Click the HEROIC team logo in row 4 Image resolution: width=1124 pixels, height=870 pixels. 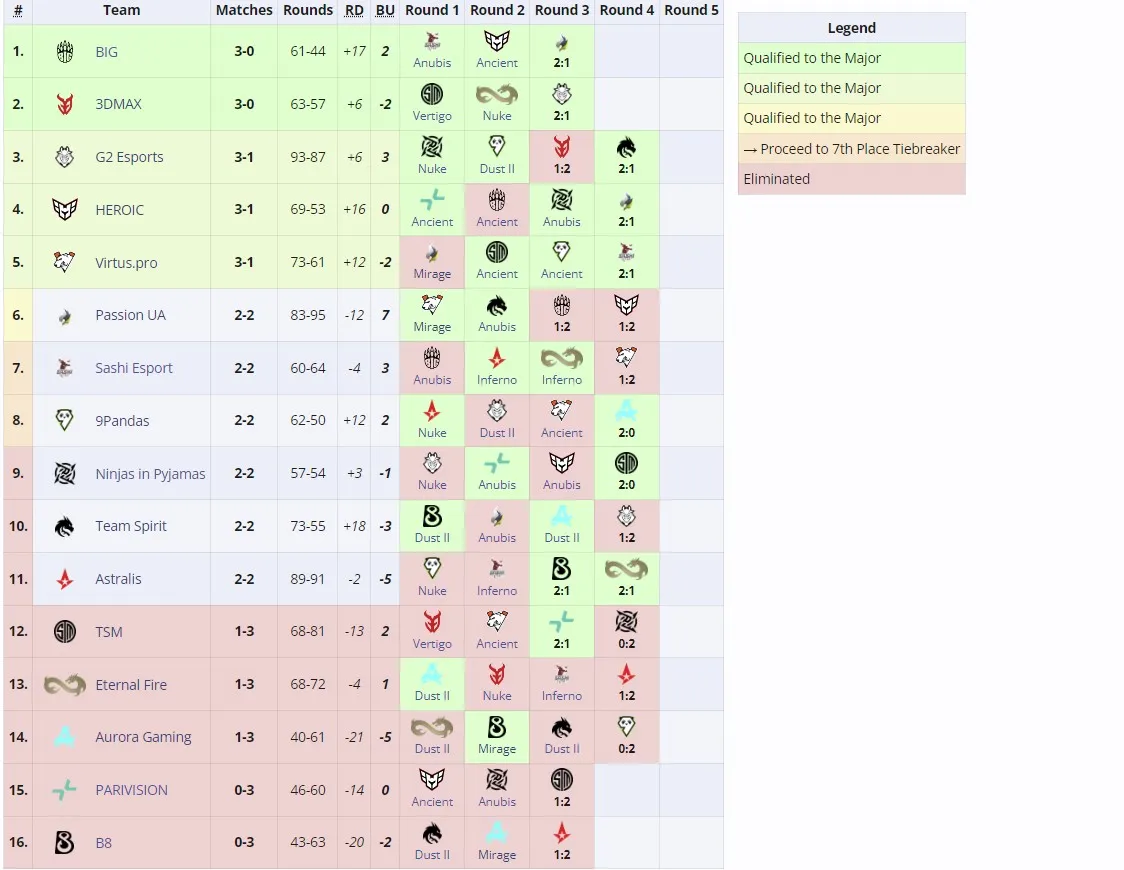[65, 209]
